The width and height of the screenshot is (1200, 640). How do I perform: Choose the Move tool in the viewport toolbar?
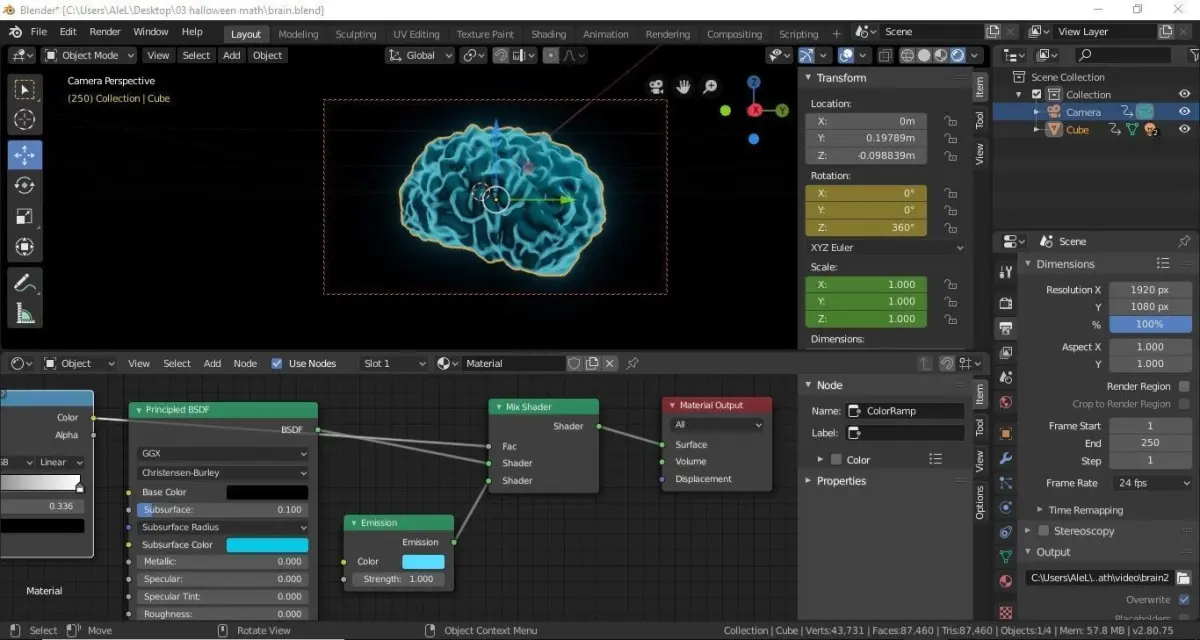(25, 154)
